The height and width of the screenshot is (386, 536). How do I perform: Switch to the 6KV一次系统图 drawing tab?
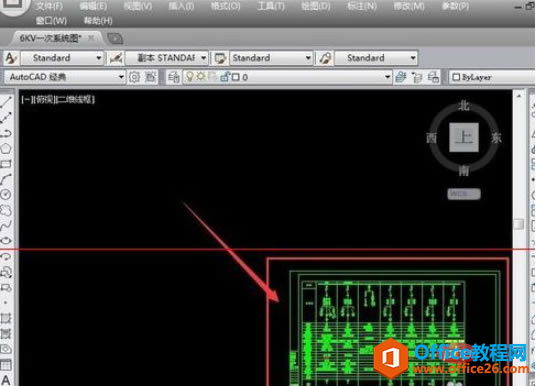(x=50, y=38)
